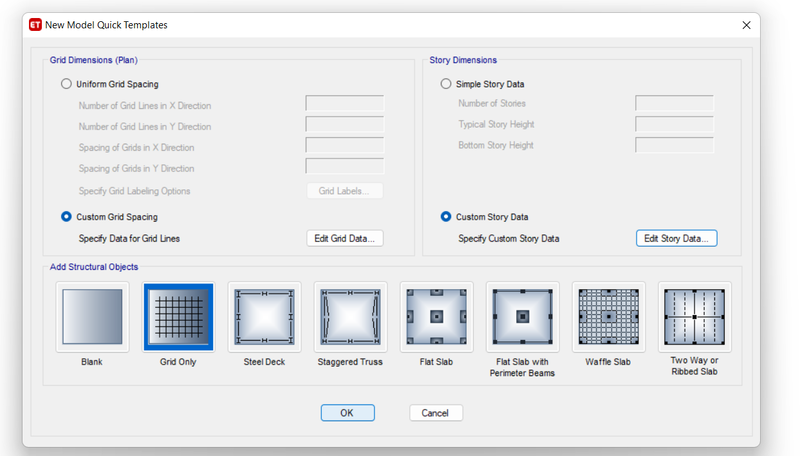The image size is (800, 456).
Task: Cancel the new model dialog
Action: tap(436, 413)
